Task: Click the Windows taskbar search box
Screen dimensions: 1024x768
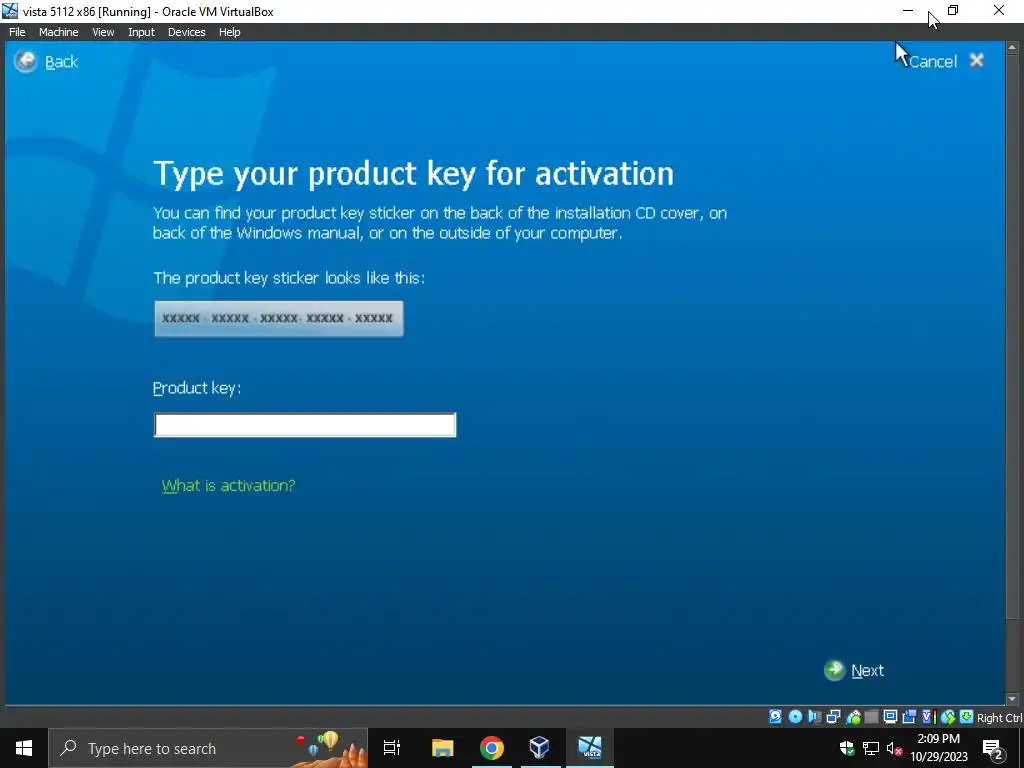Action: (208, 748)
